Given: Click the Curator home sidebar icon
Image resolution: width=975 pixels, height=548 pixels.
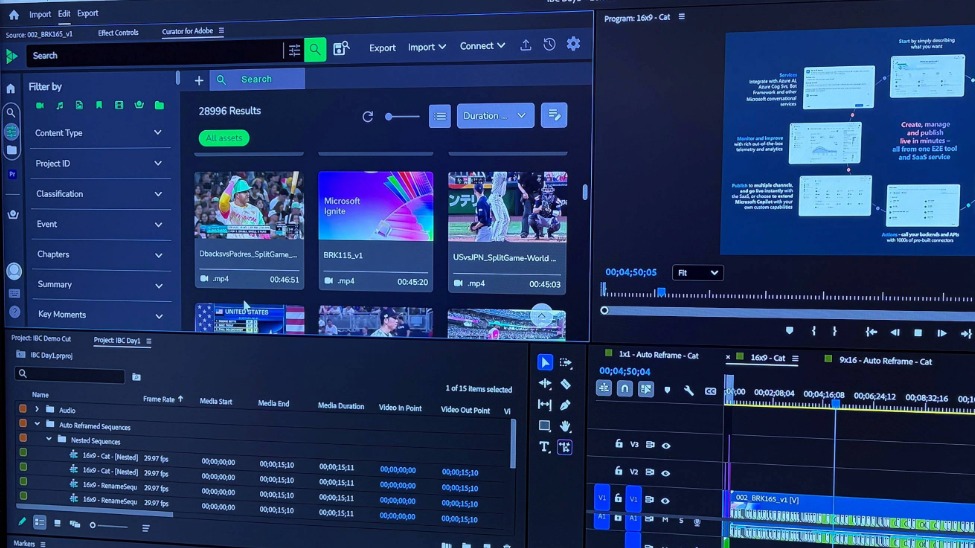Looking at the screenshot, I should coord(11,89).
